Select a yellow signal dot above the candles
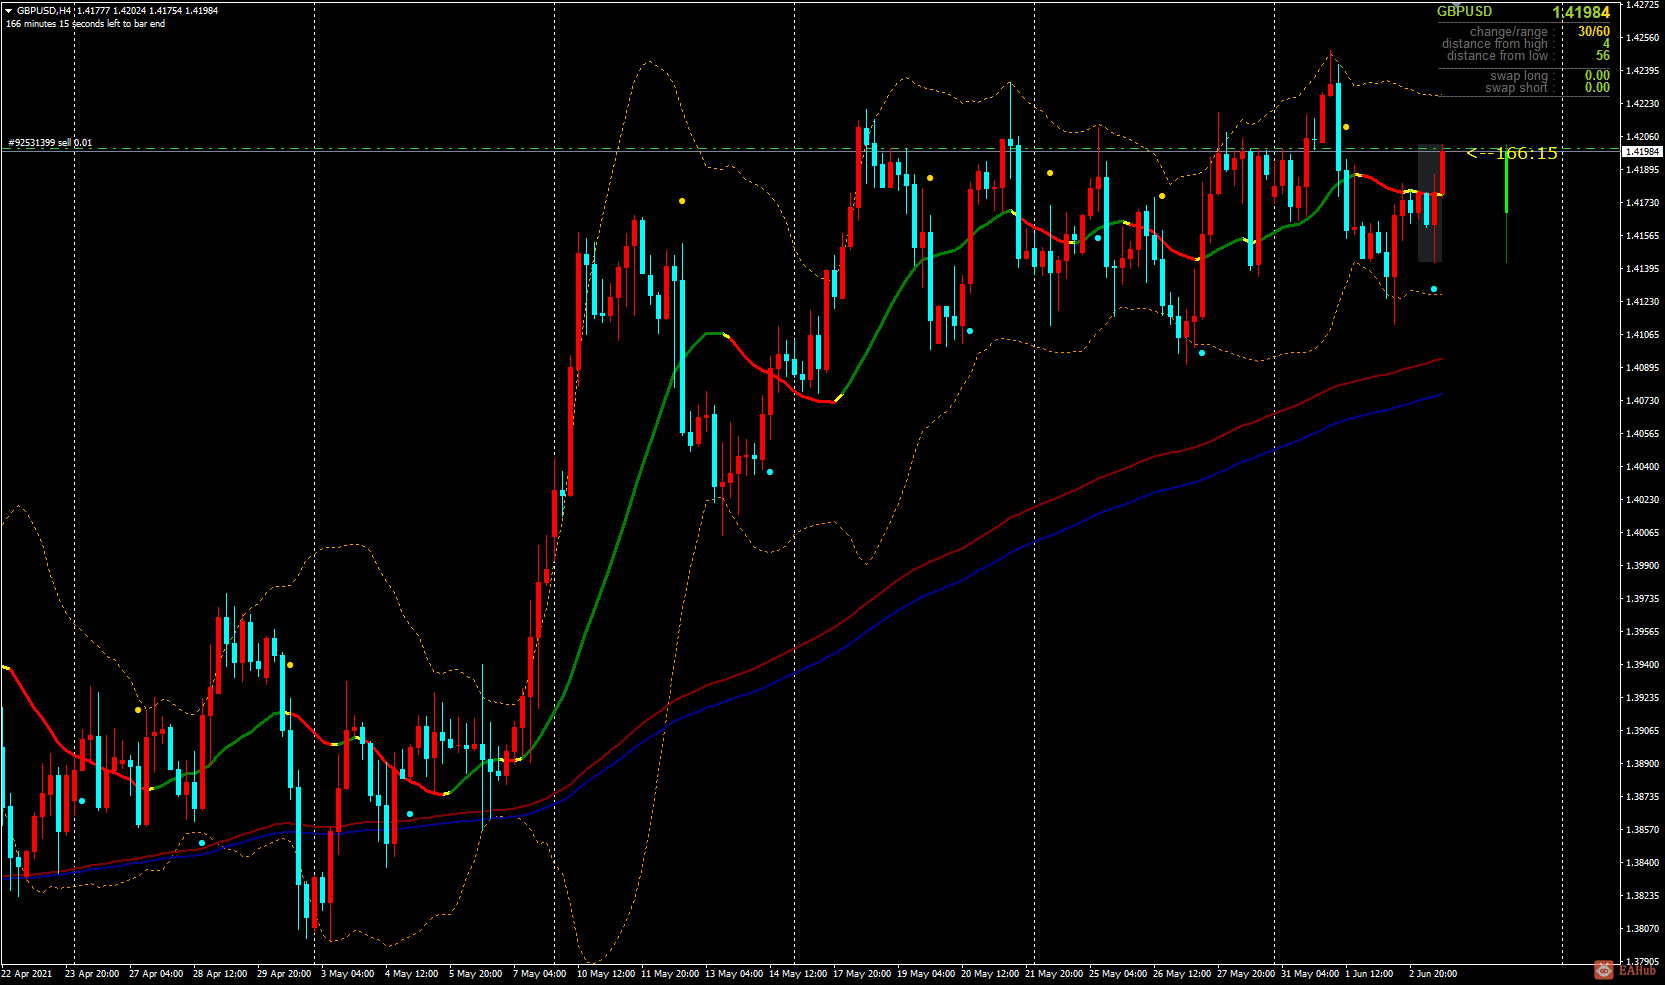Viewport: 1665px width, 985px height. click(682, 200)
